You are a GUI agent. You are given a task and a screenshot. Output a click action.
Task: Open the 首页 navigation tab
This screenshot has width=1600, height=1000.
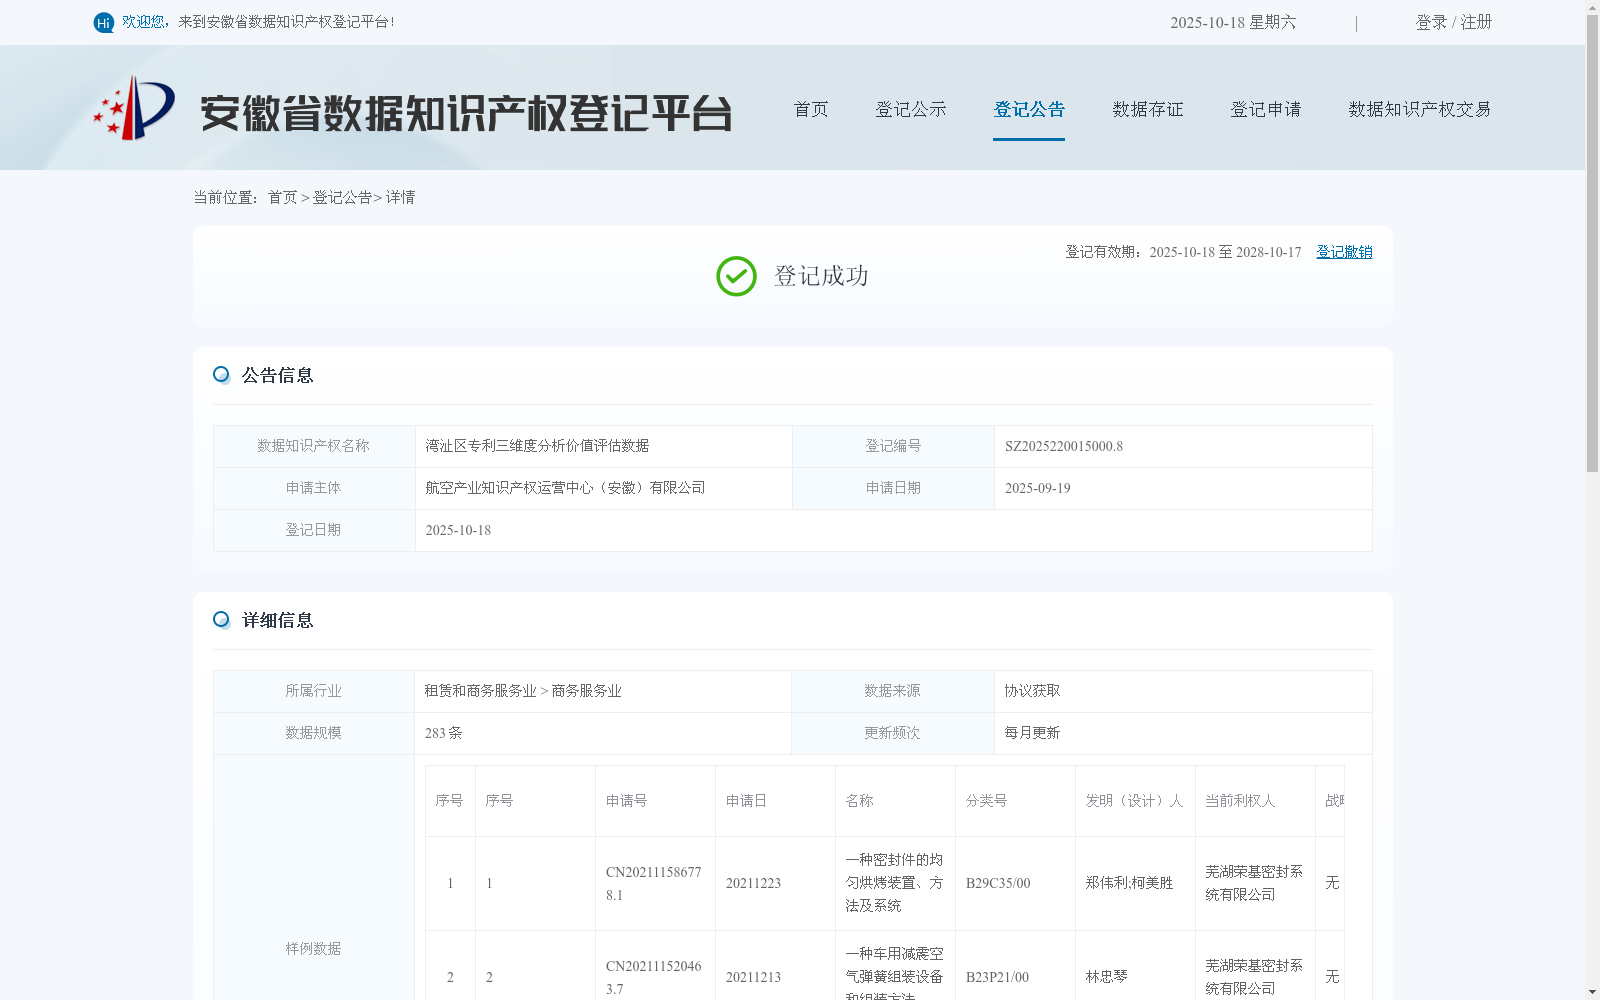(x=811, y=109)
